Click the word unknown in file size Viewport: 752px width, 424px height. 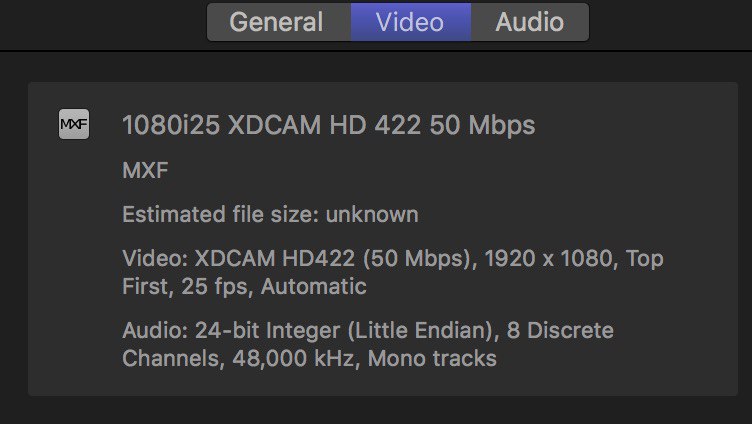[372, 214]
